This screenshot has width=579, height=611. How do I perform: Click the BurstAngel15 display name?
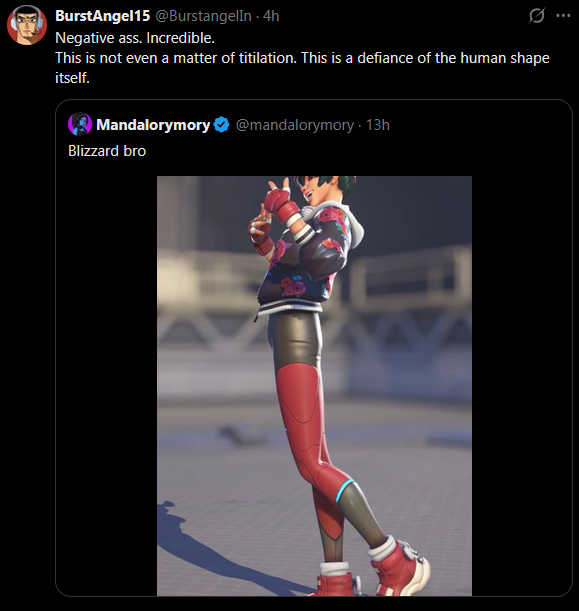(102, 16)
